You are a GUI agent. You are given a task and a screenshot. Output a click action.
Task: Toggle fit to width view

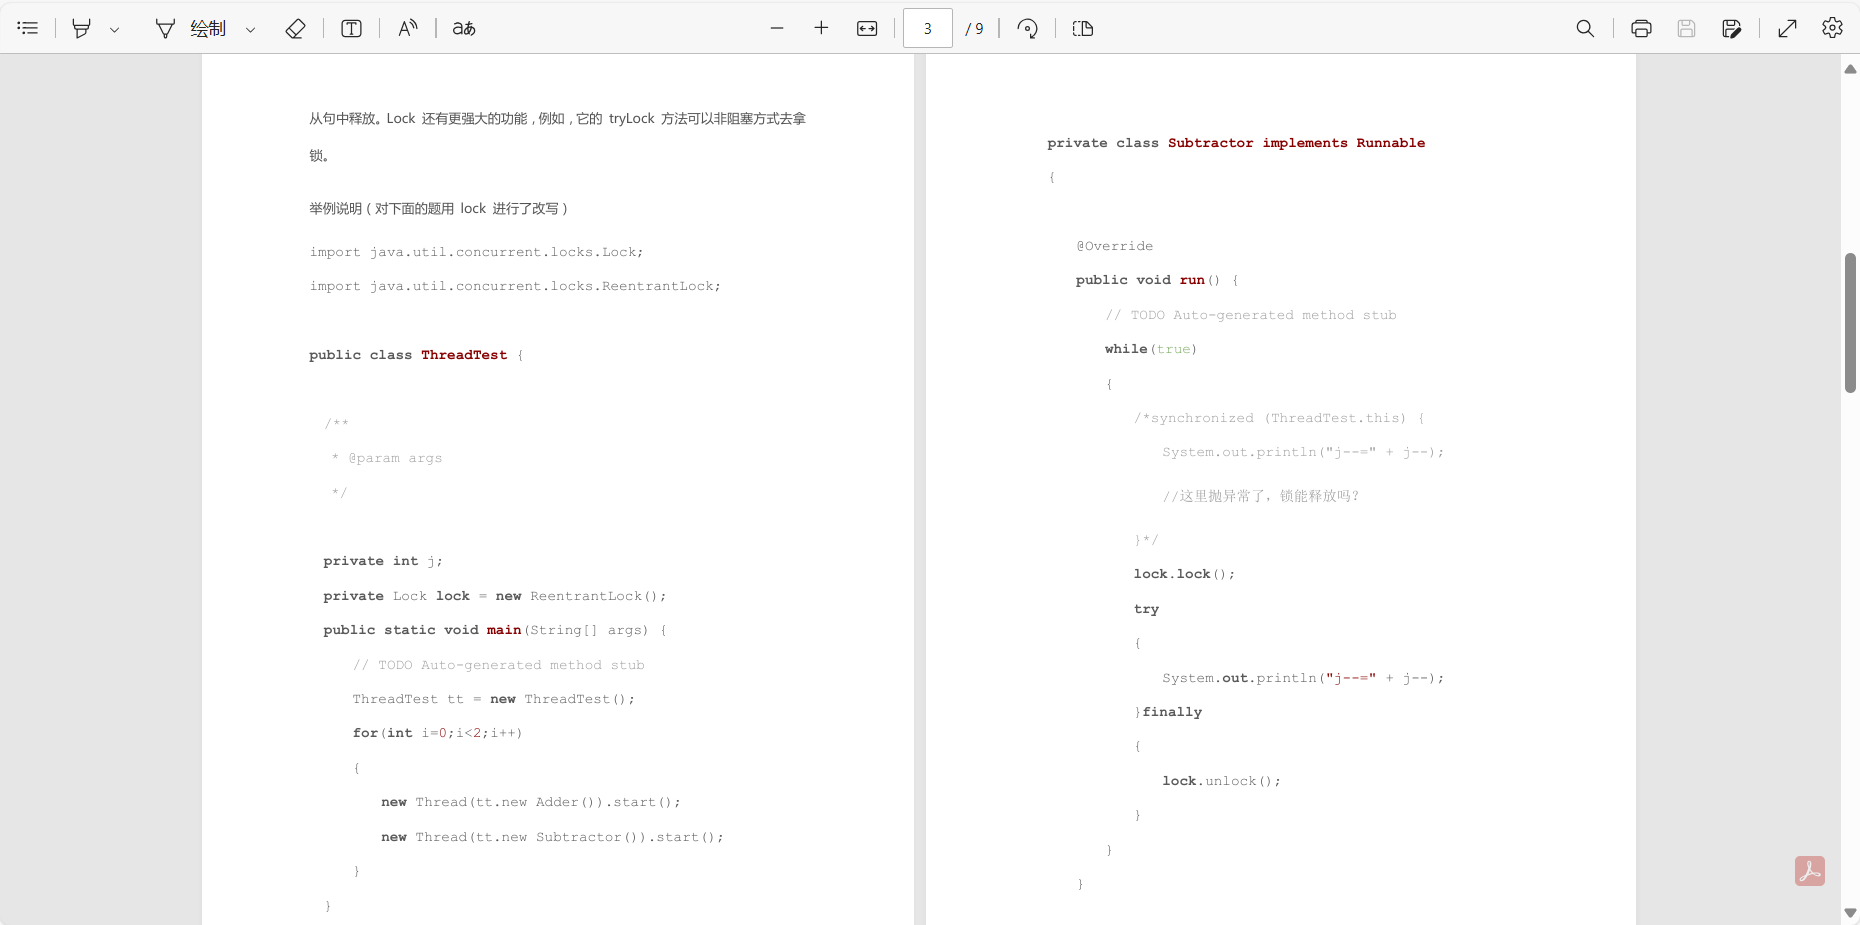point(867,28)
